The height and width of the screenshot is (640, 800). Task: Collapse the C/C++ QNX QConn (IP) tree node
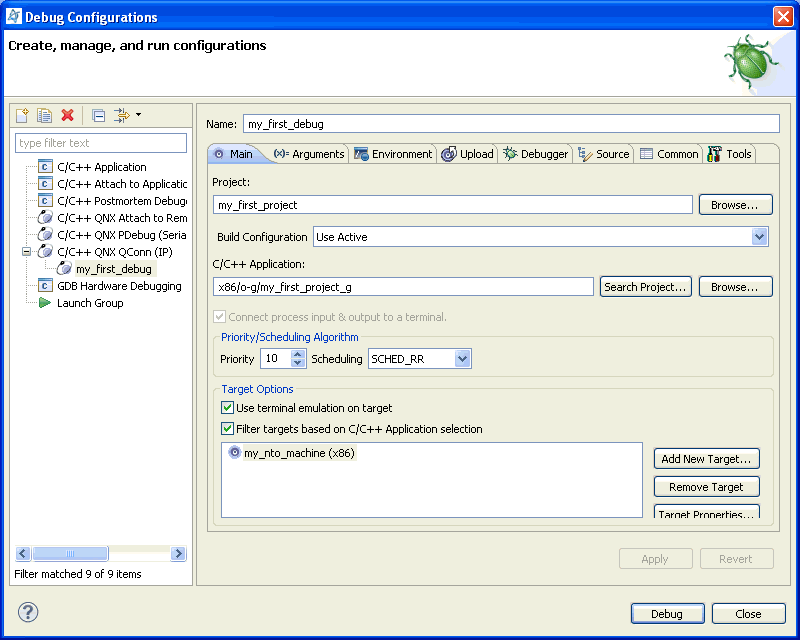pyautogui.click(x=27, y=251)
